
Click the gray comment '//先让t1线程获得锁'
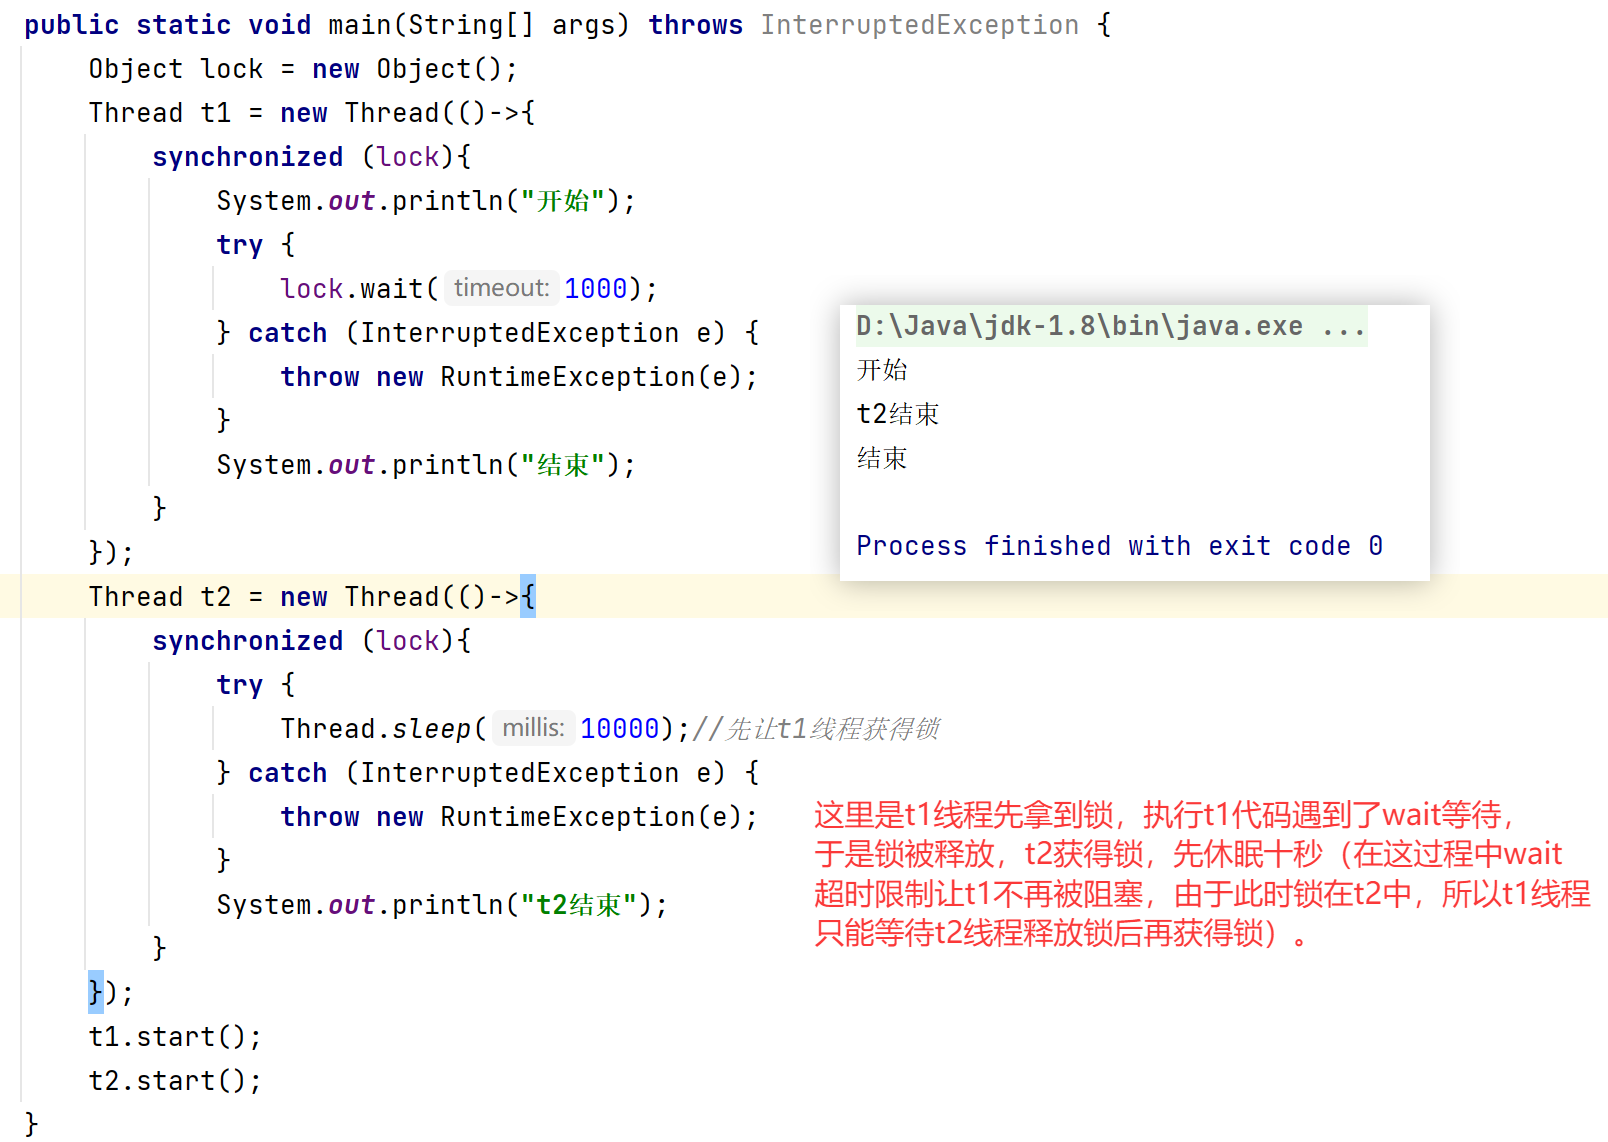tap(816, 729)
